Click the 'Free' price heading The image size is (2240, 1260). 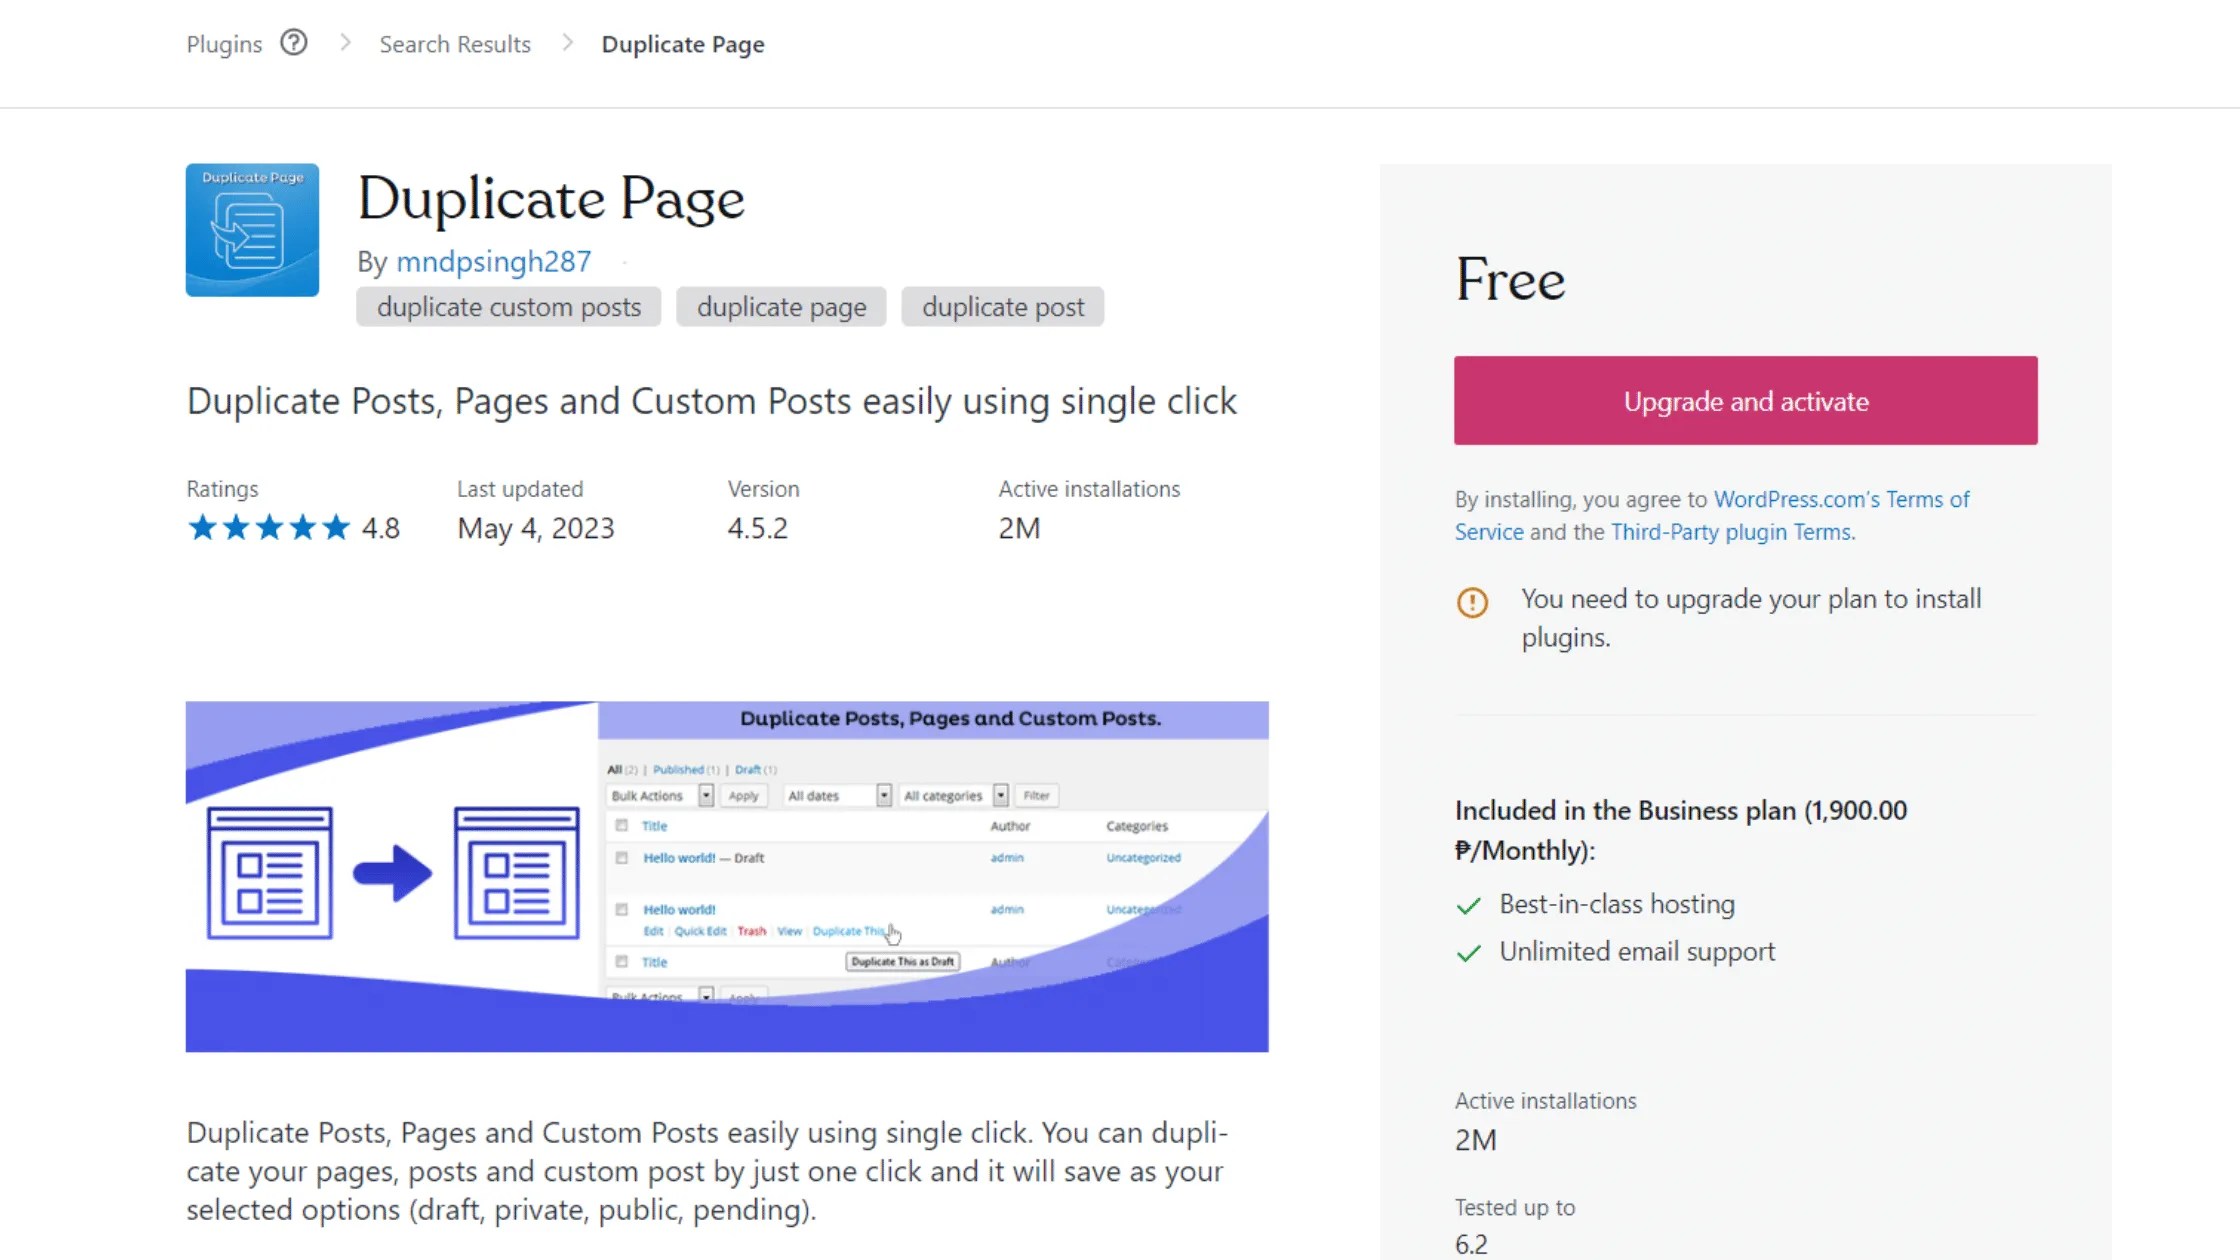tap(1510, 279)
